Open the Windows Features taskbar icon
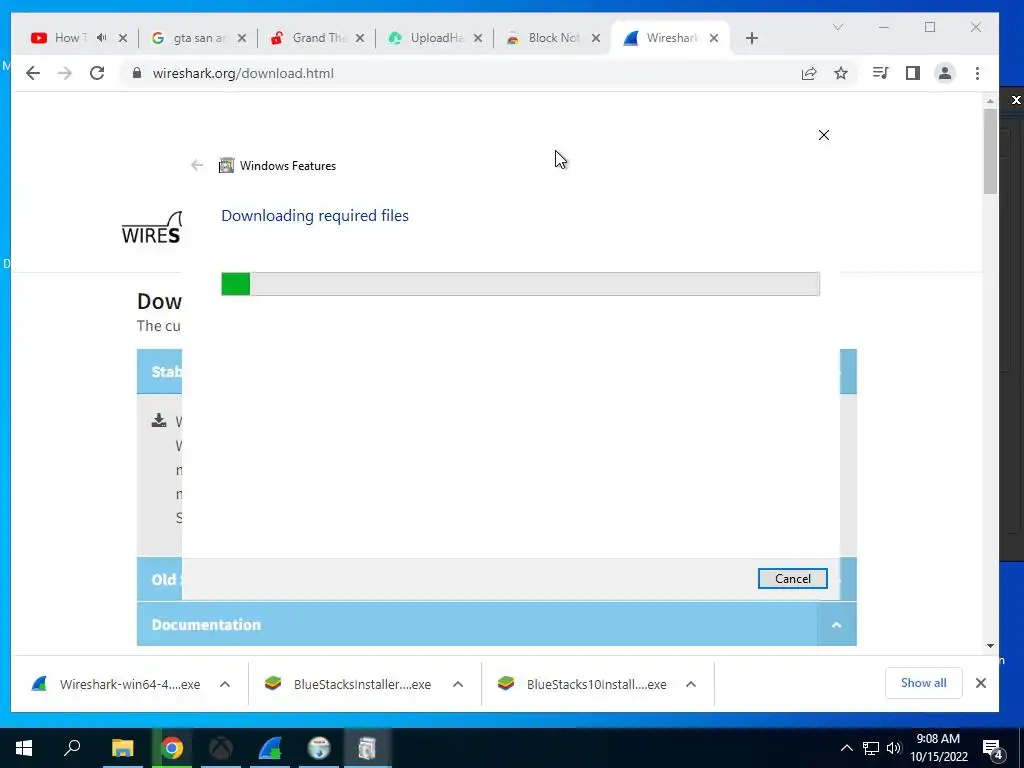The width and height of the screenshot is (1024, 768). pos(368,748)
